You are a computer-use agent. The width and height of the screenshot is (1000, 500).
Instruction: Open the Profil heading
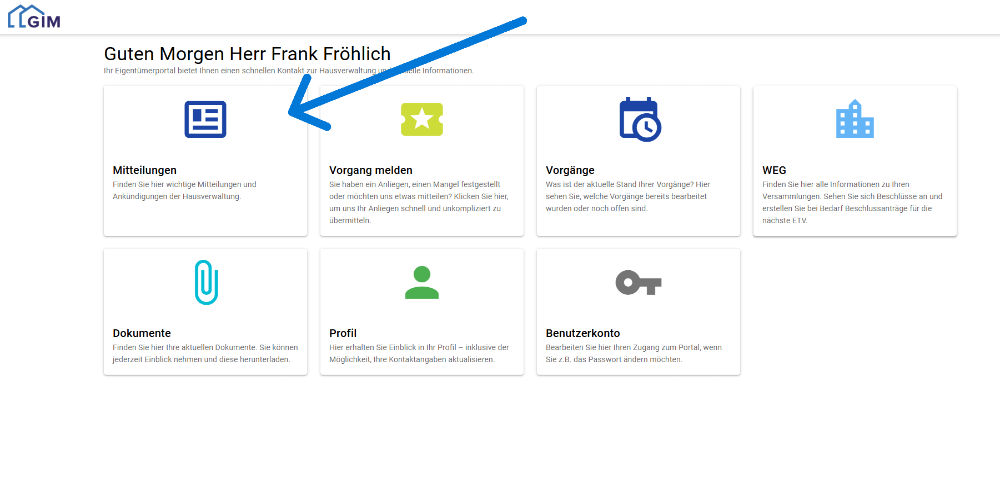342,333
